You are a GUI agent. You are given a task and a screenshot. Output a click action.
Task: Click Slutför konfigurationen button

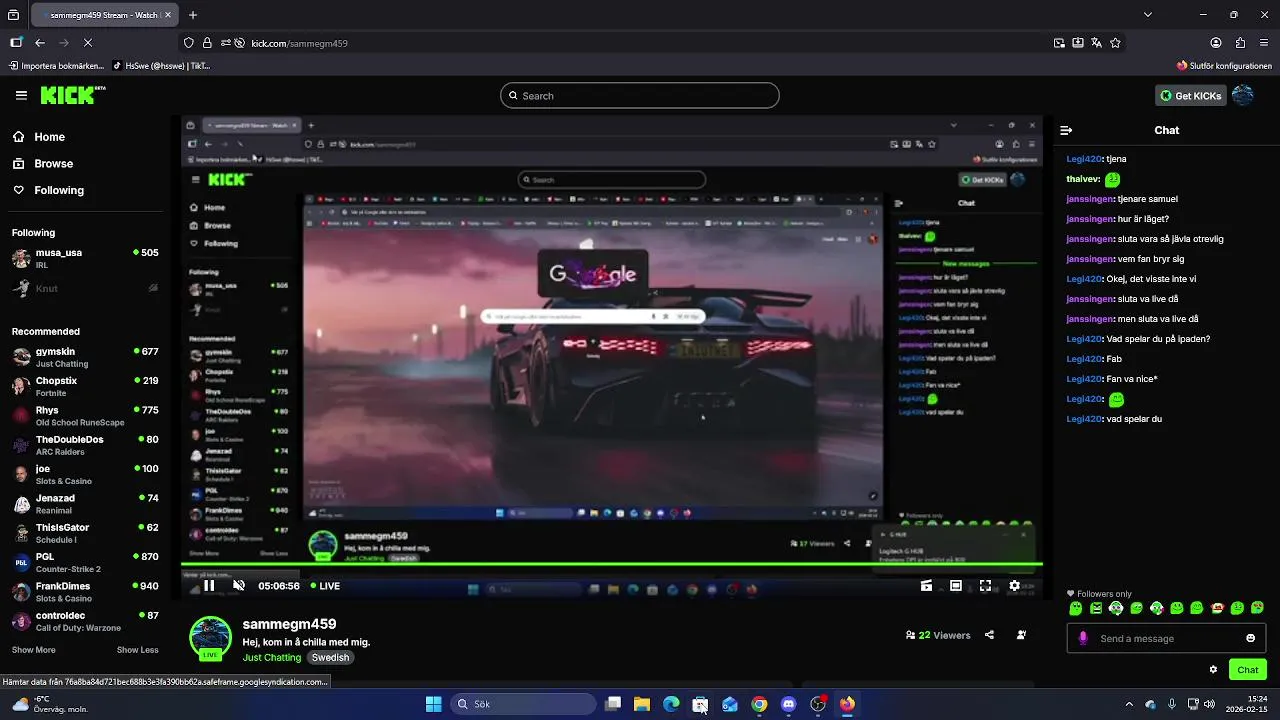point(1224,66)
